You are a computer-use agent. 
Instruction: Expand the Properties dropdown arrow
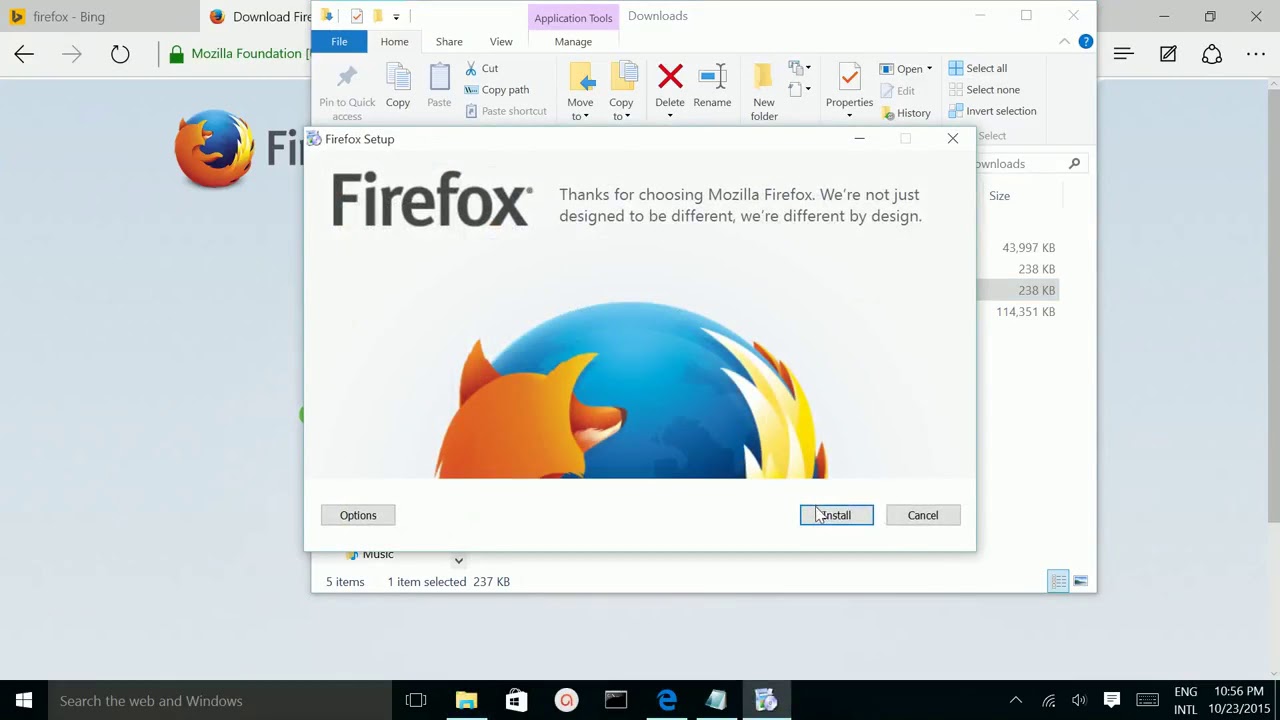[x=849, y=115]
